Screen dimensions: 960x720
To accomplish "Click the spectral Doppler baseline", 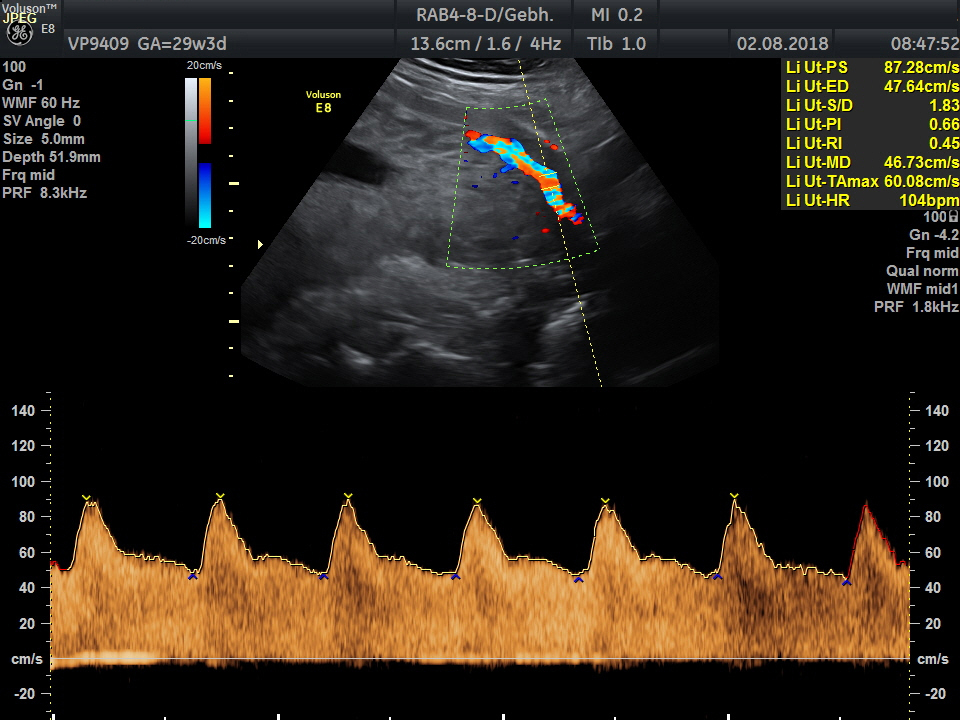I will coord(480,659).
